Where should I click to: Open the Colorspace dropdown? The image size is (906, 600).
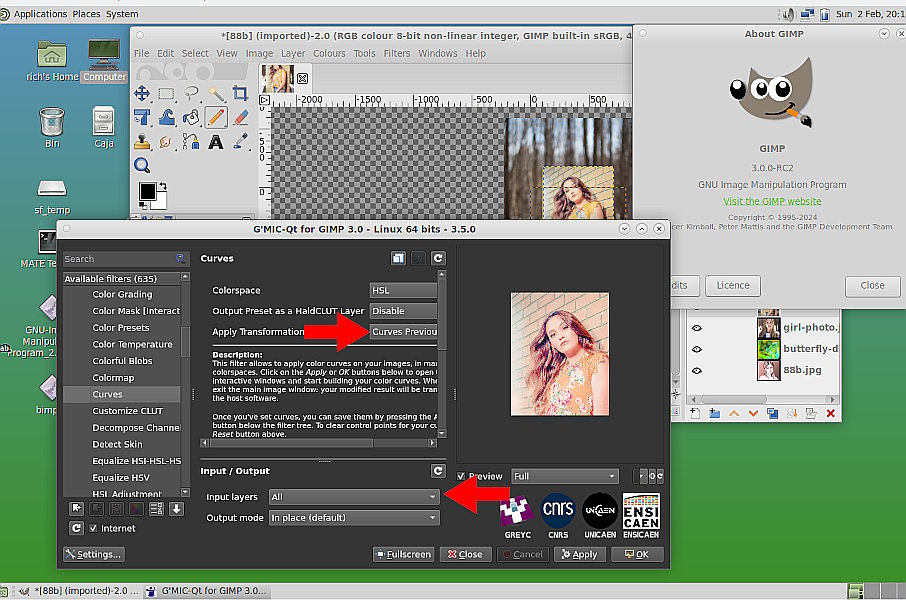tap(403, 290)
